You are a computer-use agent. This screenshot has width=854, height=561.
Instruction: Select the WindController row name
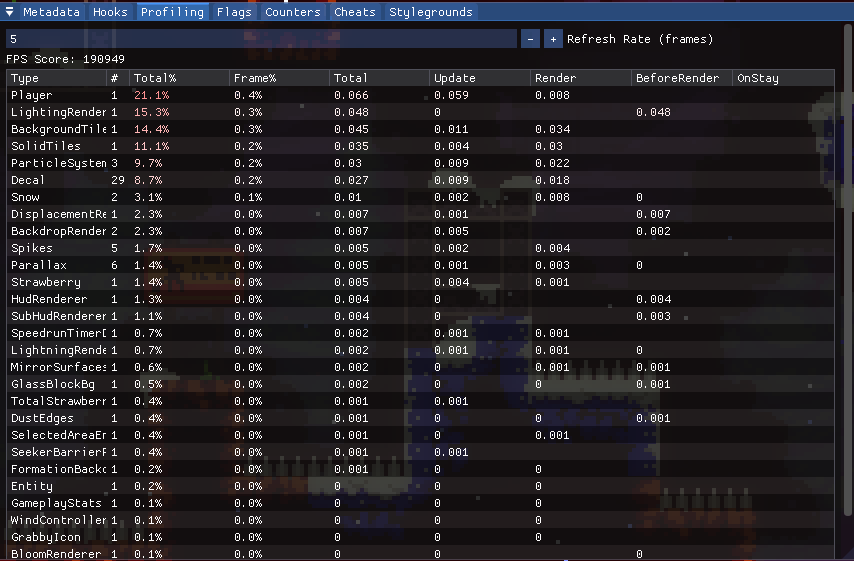[x=58, y=520]
